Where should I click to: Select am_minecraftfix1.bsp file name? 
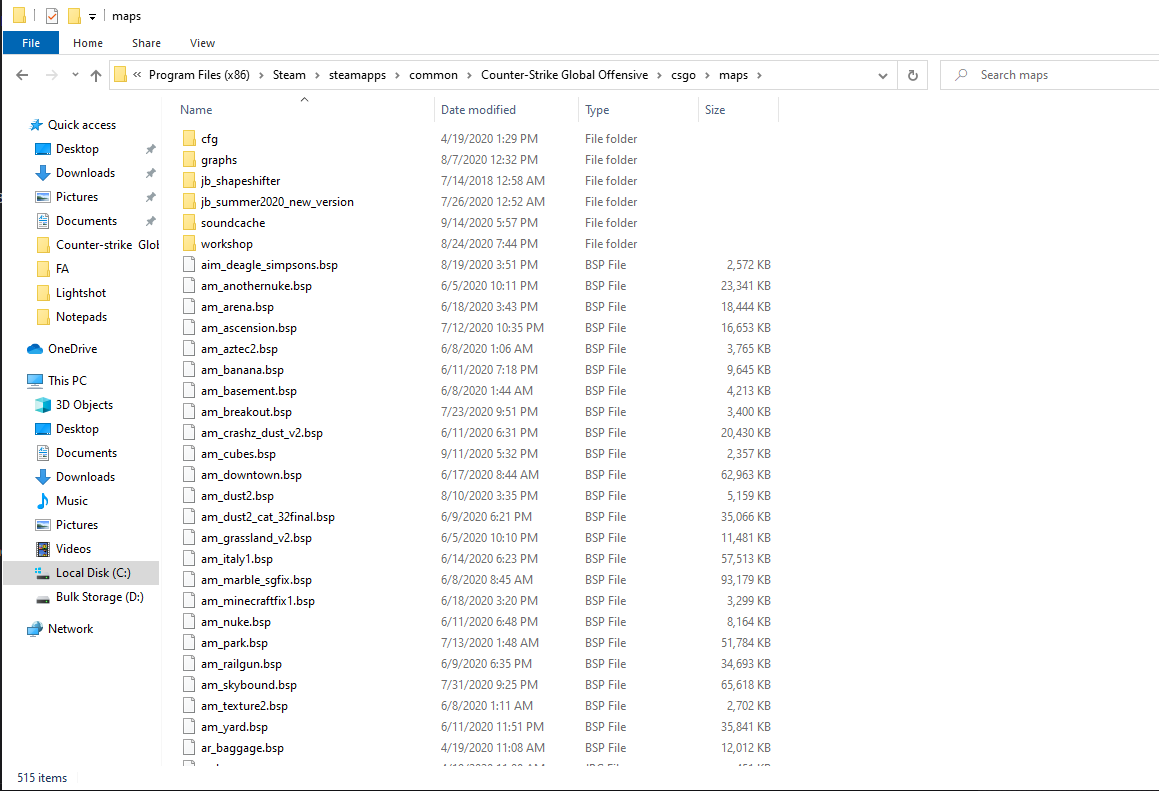coord(258,601)
